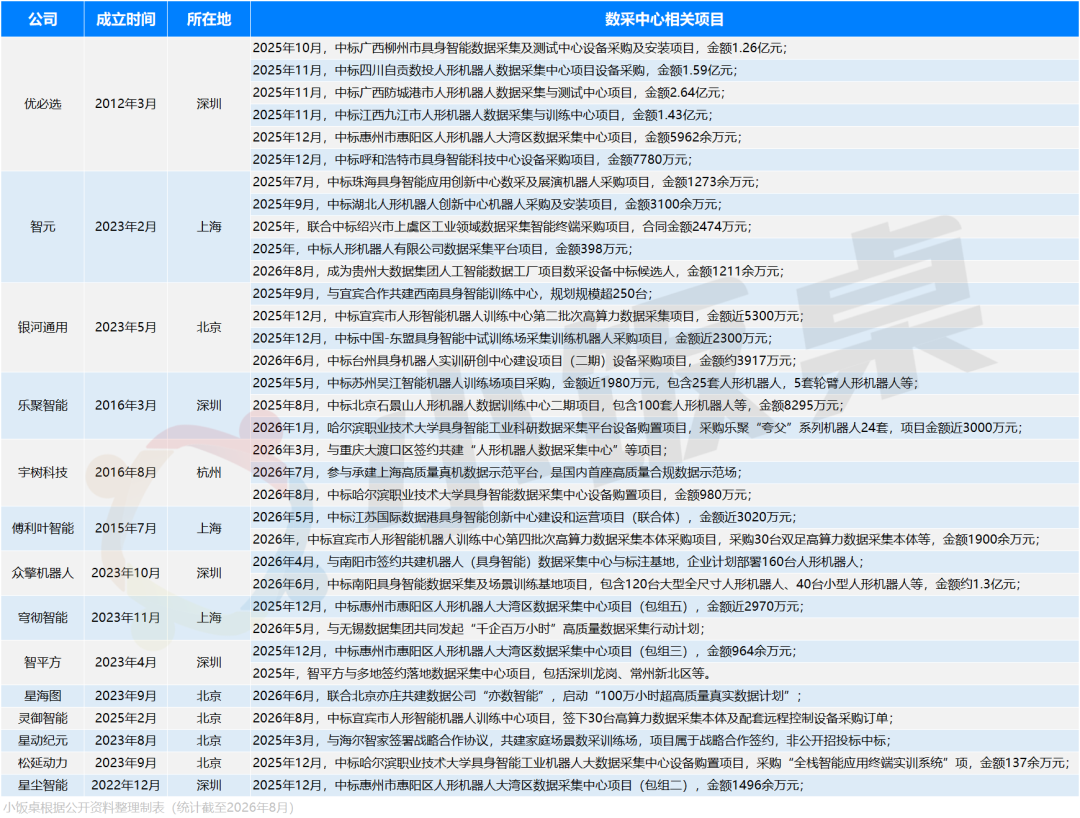Select the 松延动力 company cell

pos(43,763)
